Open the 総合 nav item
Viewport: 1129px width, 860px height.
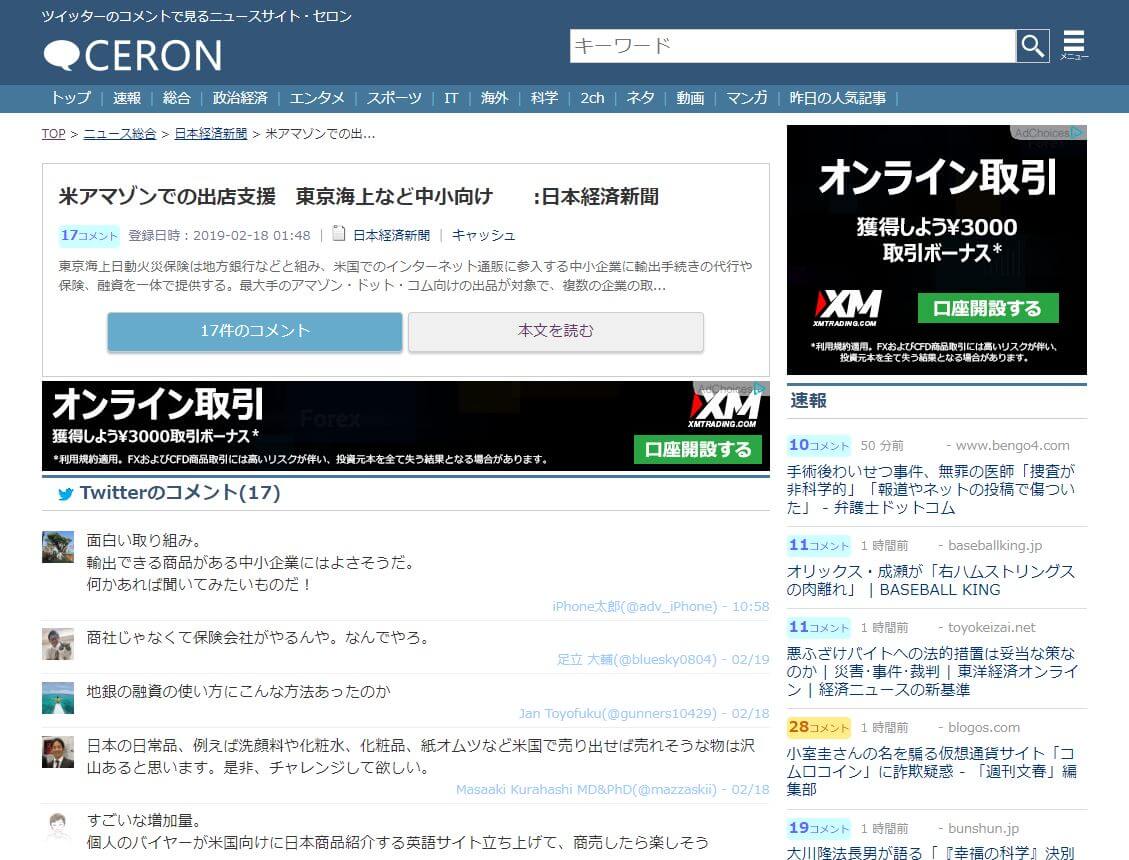[176, 98]
